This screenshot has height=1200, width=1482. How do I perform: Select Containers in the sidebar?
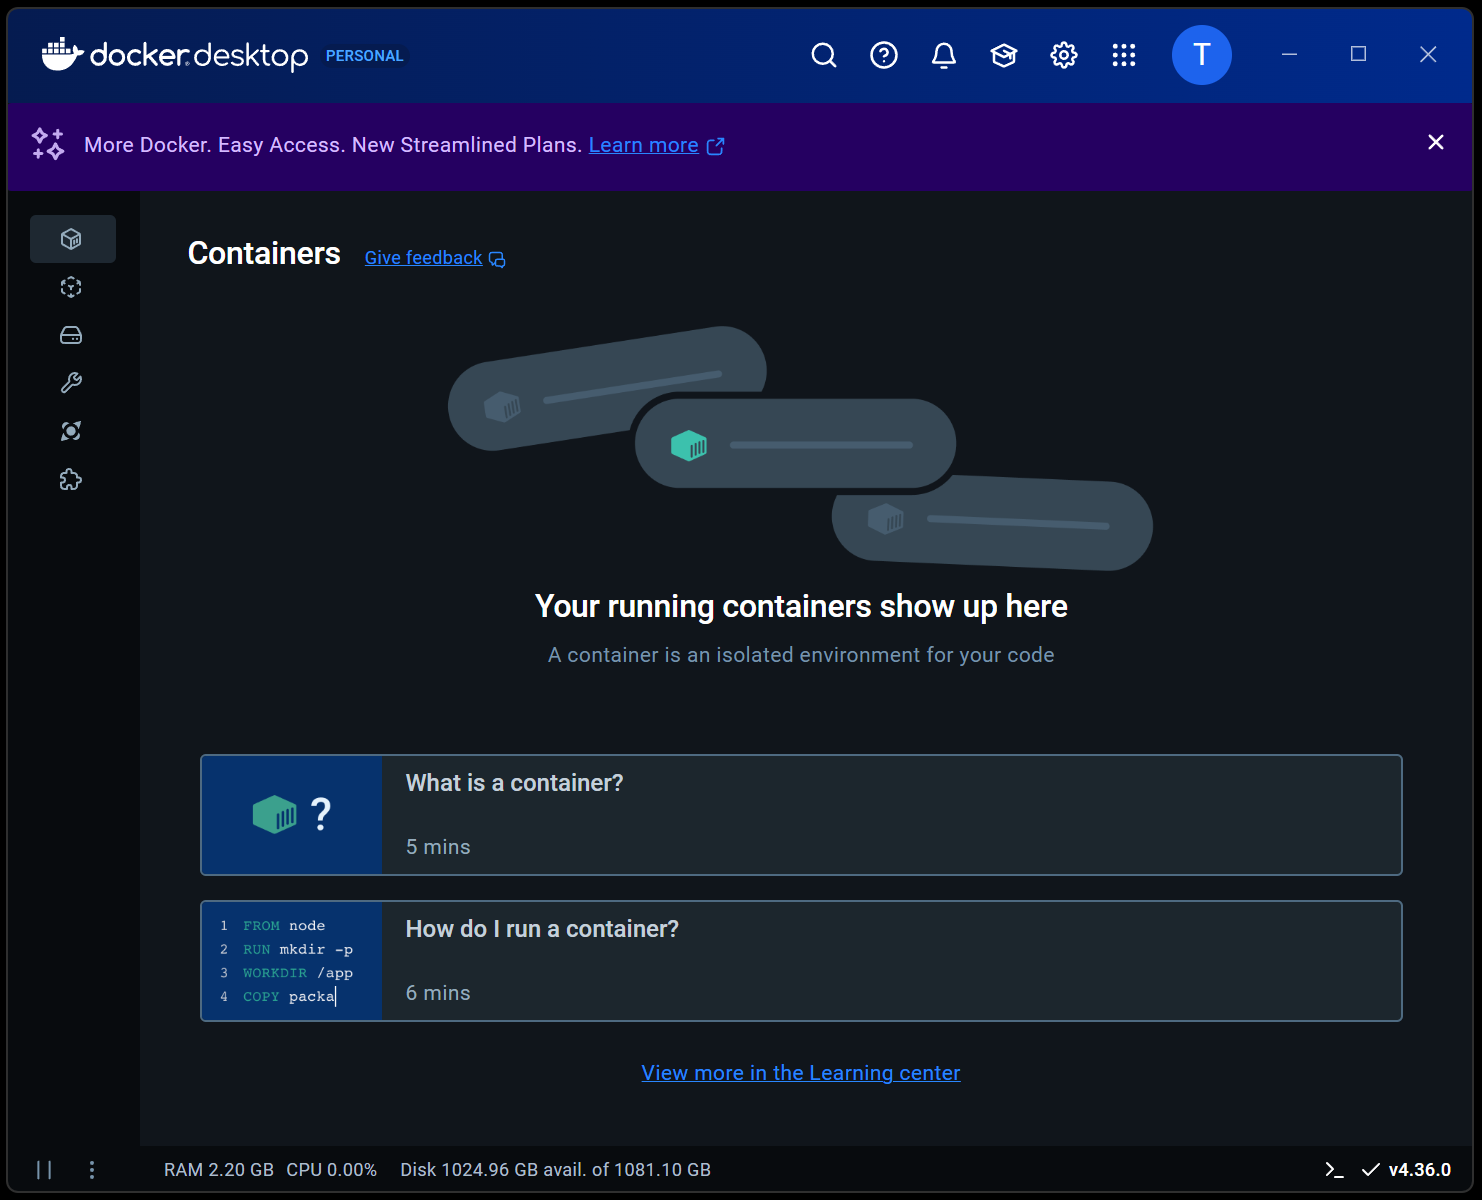click(72, 239)
